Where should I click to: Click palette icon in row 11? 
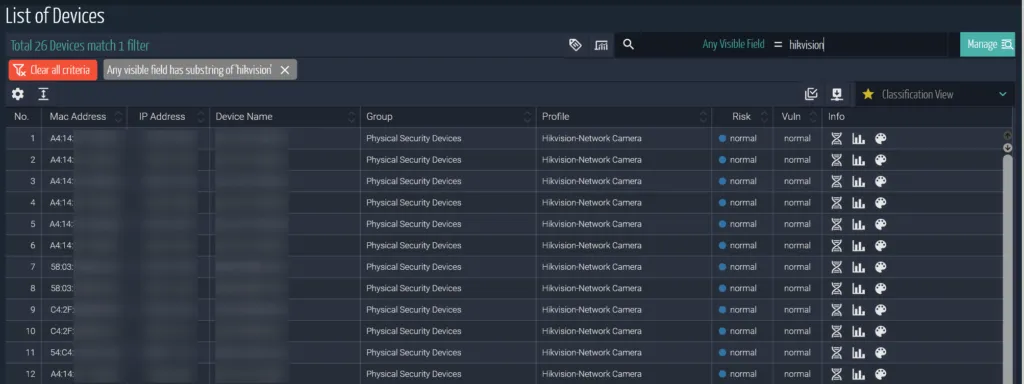(x=880, y=353)
